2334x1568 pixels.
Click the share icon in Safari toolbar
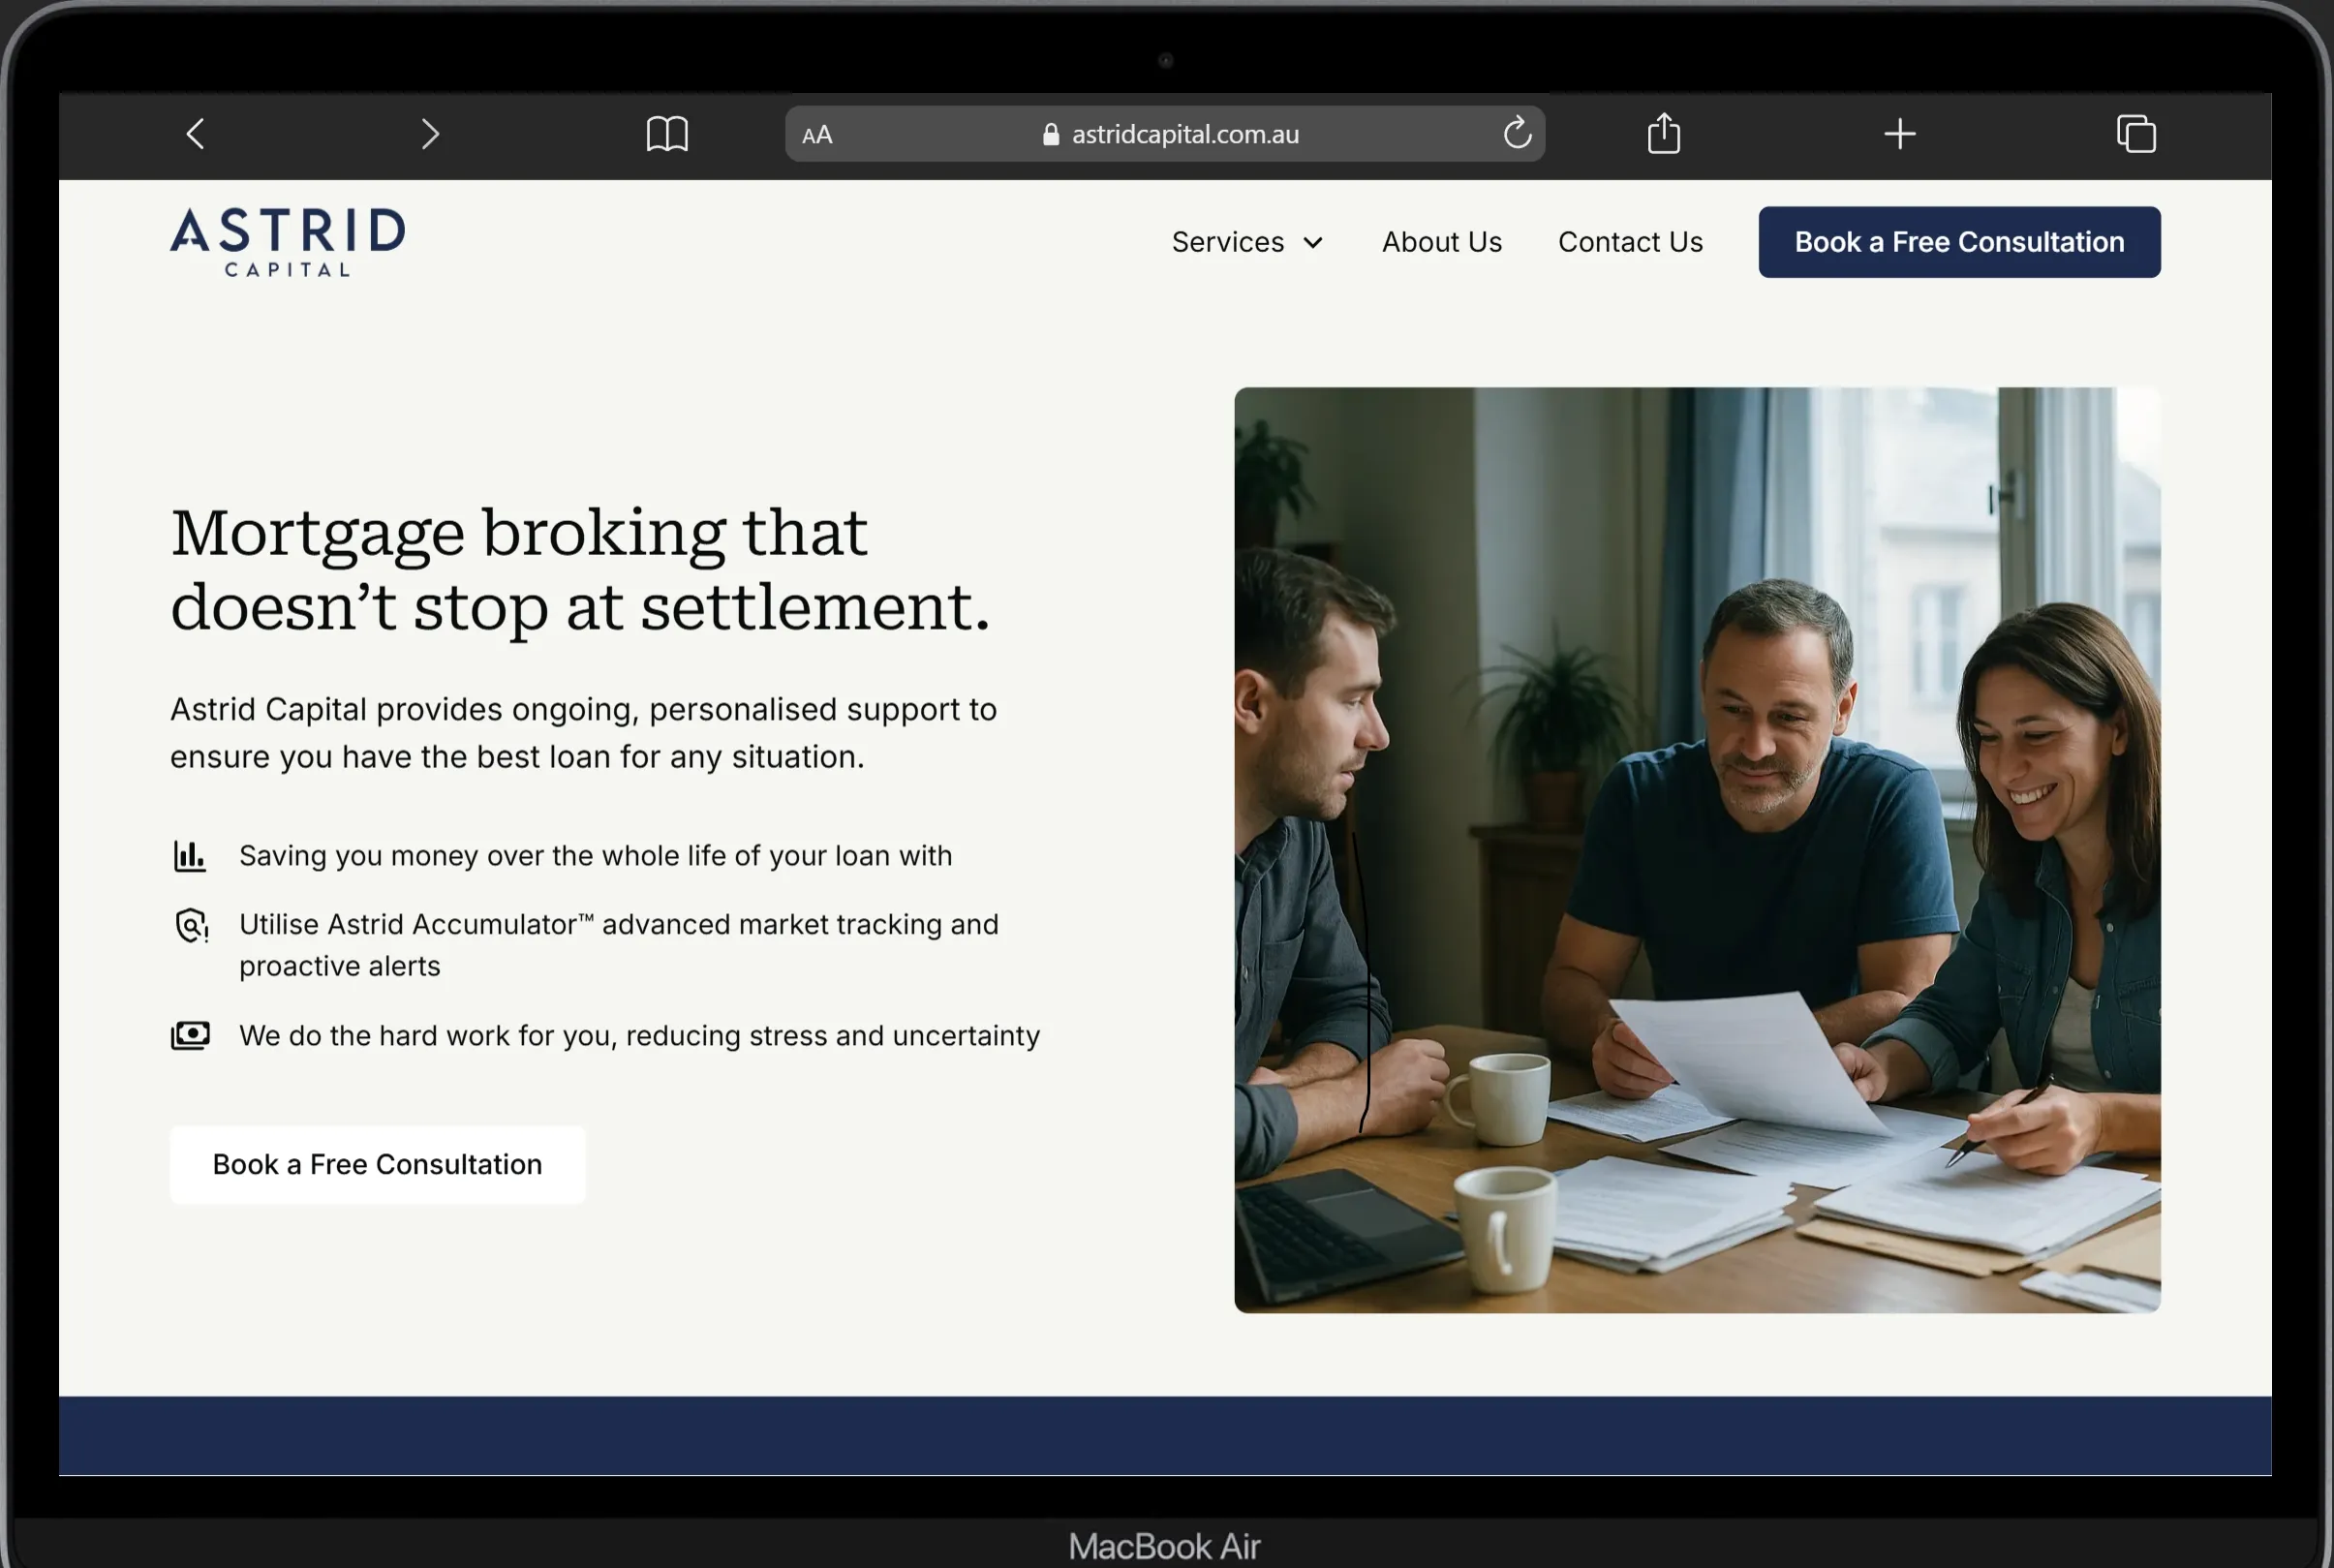click(x=1663, y=133)
